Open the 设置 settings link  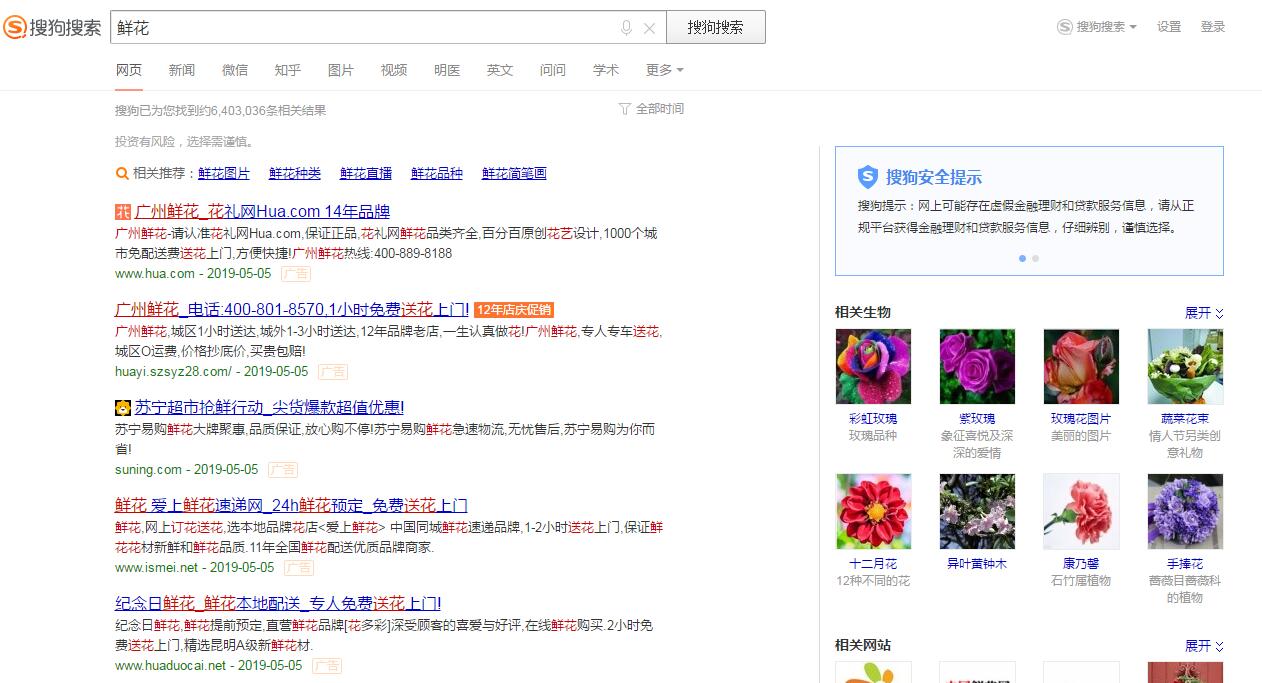1168,27
